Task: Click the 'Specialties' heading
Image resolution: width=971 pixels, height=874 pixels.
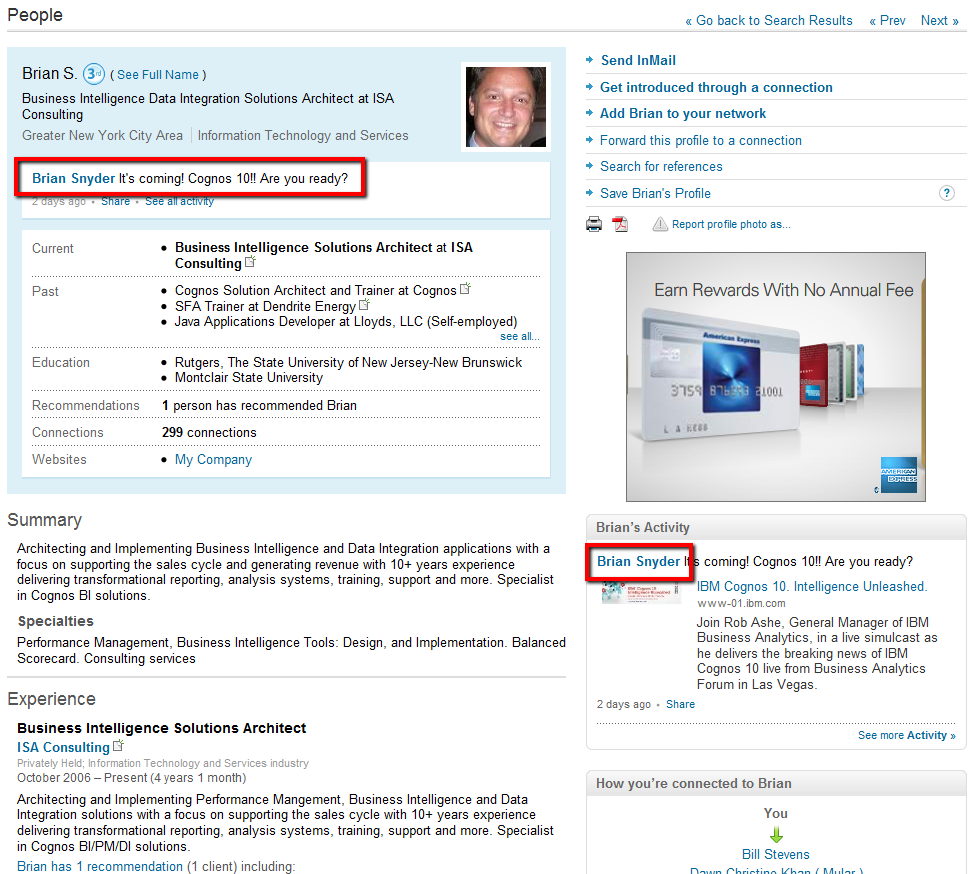Action: (56, 621)
